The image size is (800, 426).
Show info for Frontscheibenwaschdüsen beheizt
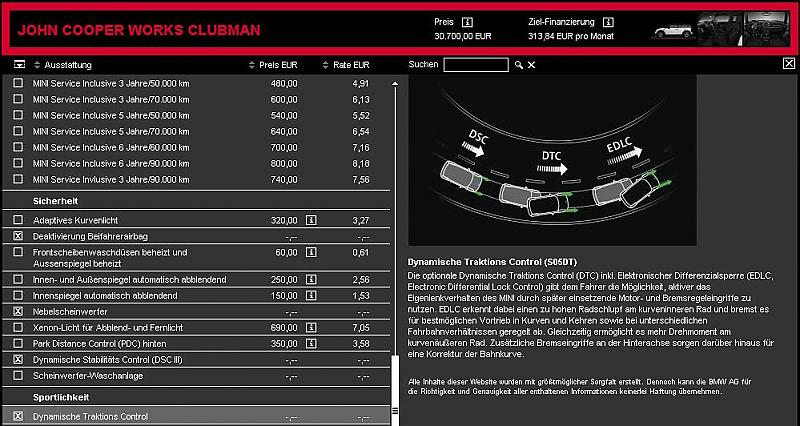(311, 254)
